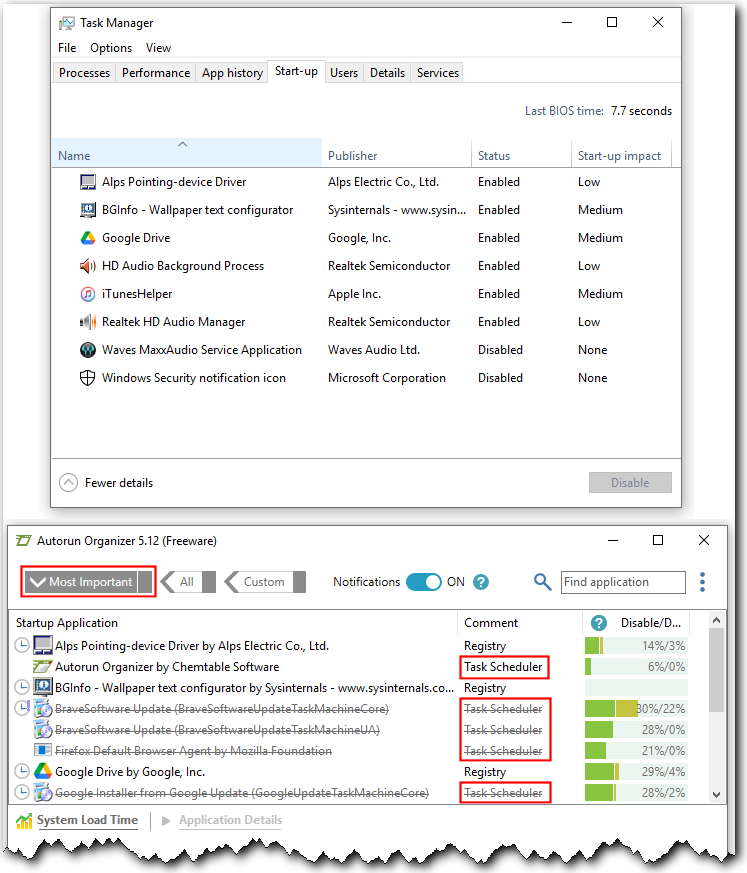Click the Waves MaxxAudio Service Application icon

pos(88,350)
